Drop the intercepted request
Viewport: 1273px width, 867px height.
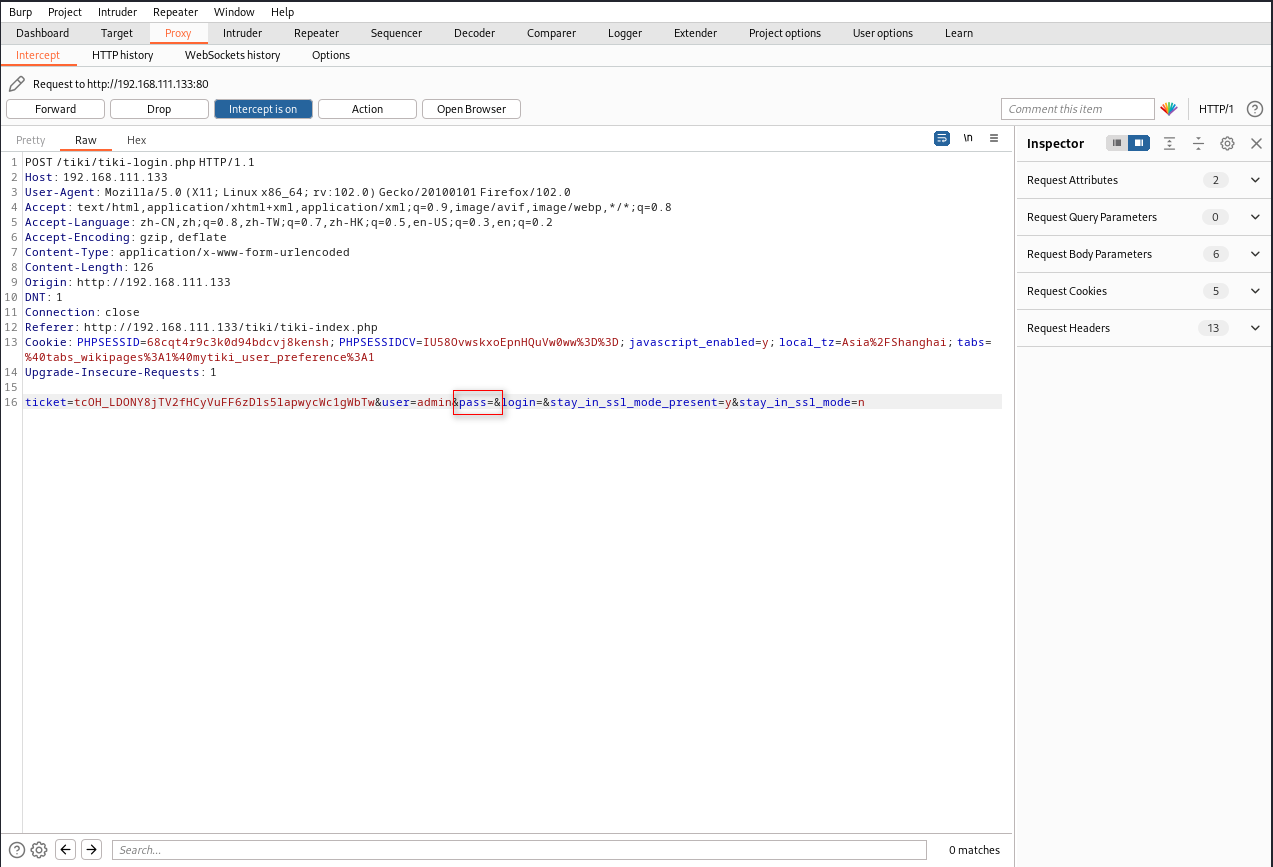(159, 109)
